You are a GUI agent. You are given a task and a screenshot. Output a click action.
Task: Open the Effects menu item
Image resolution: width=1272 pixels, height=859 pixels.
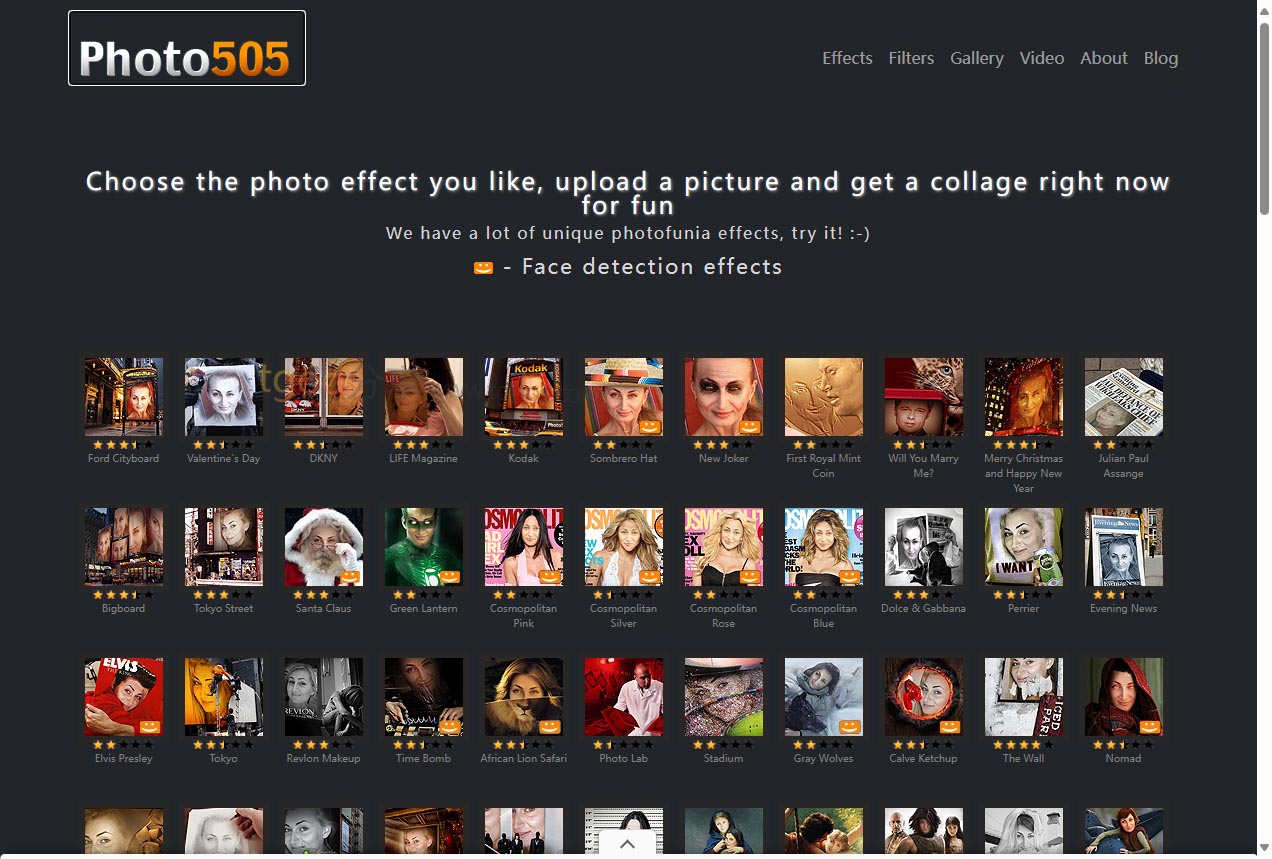click(847, 58)
